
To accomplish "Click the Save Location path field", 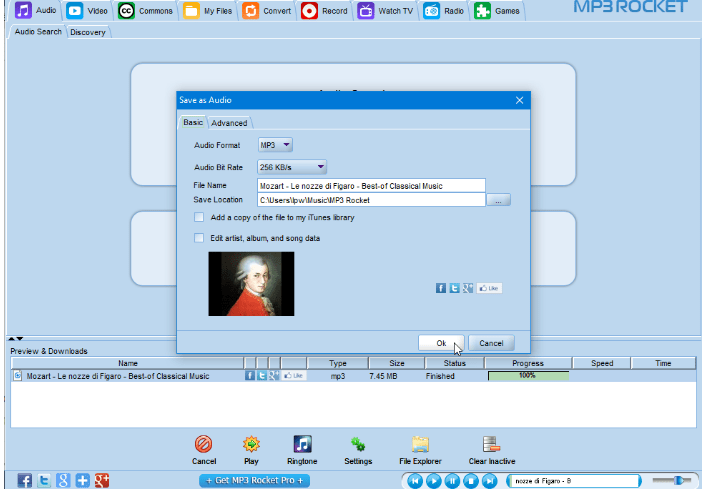I will (371, 200).
